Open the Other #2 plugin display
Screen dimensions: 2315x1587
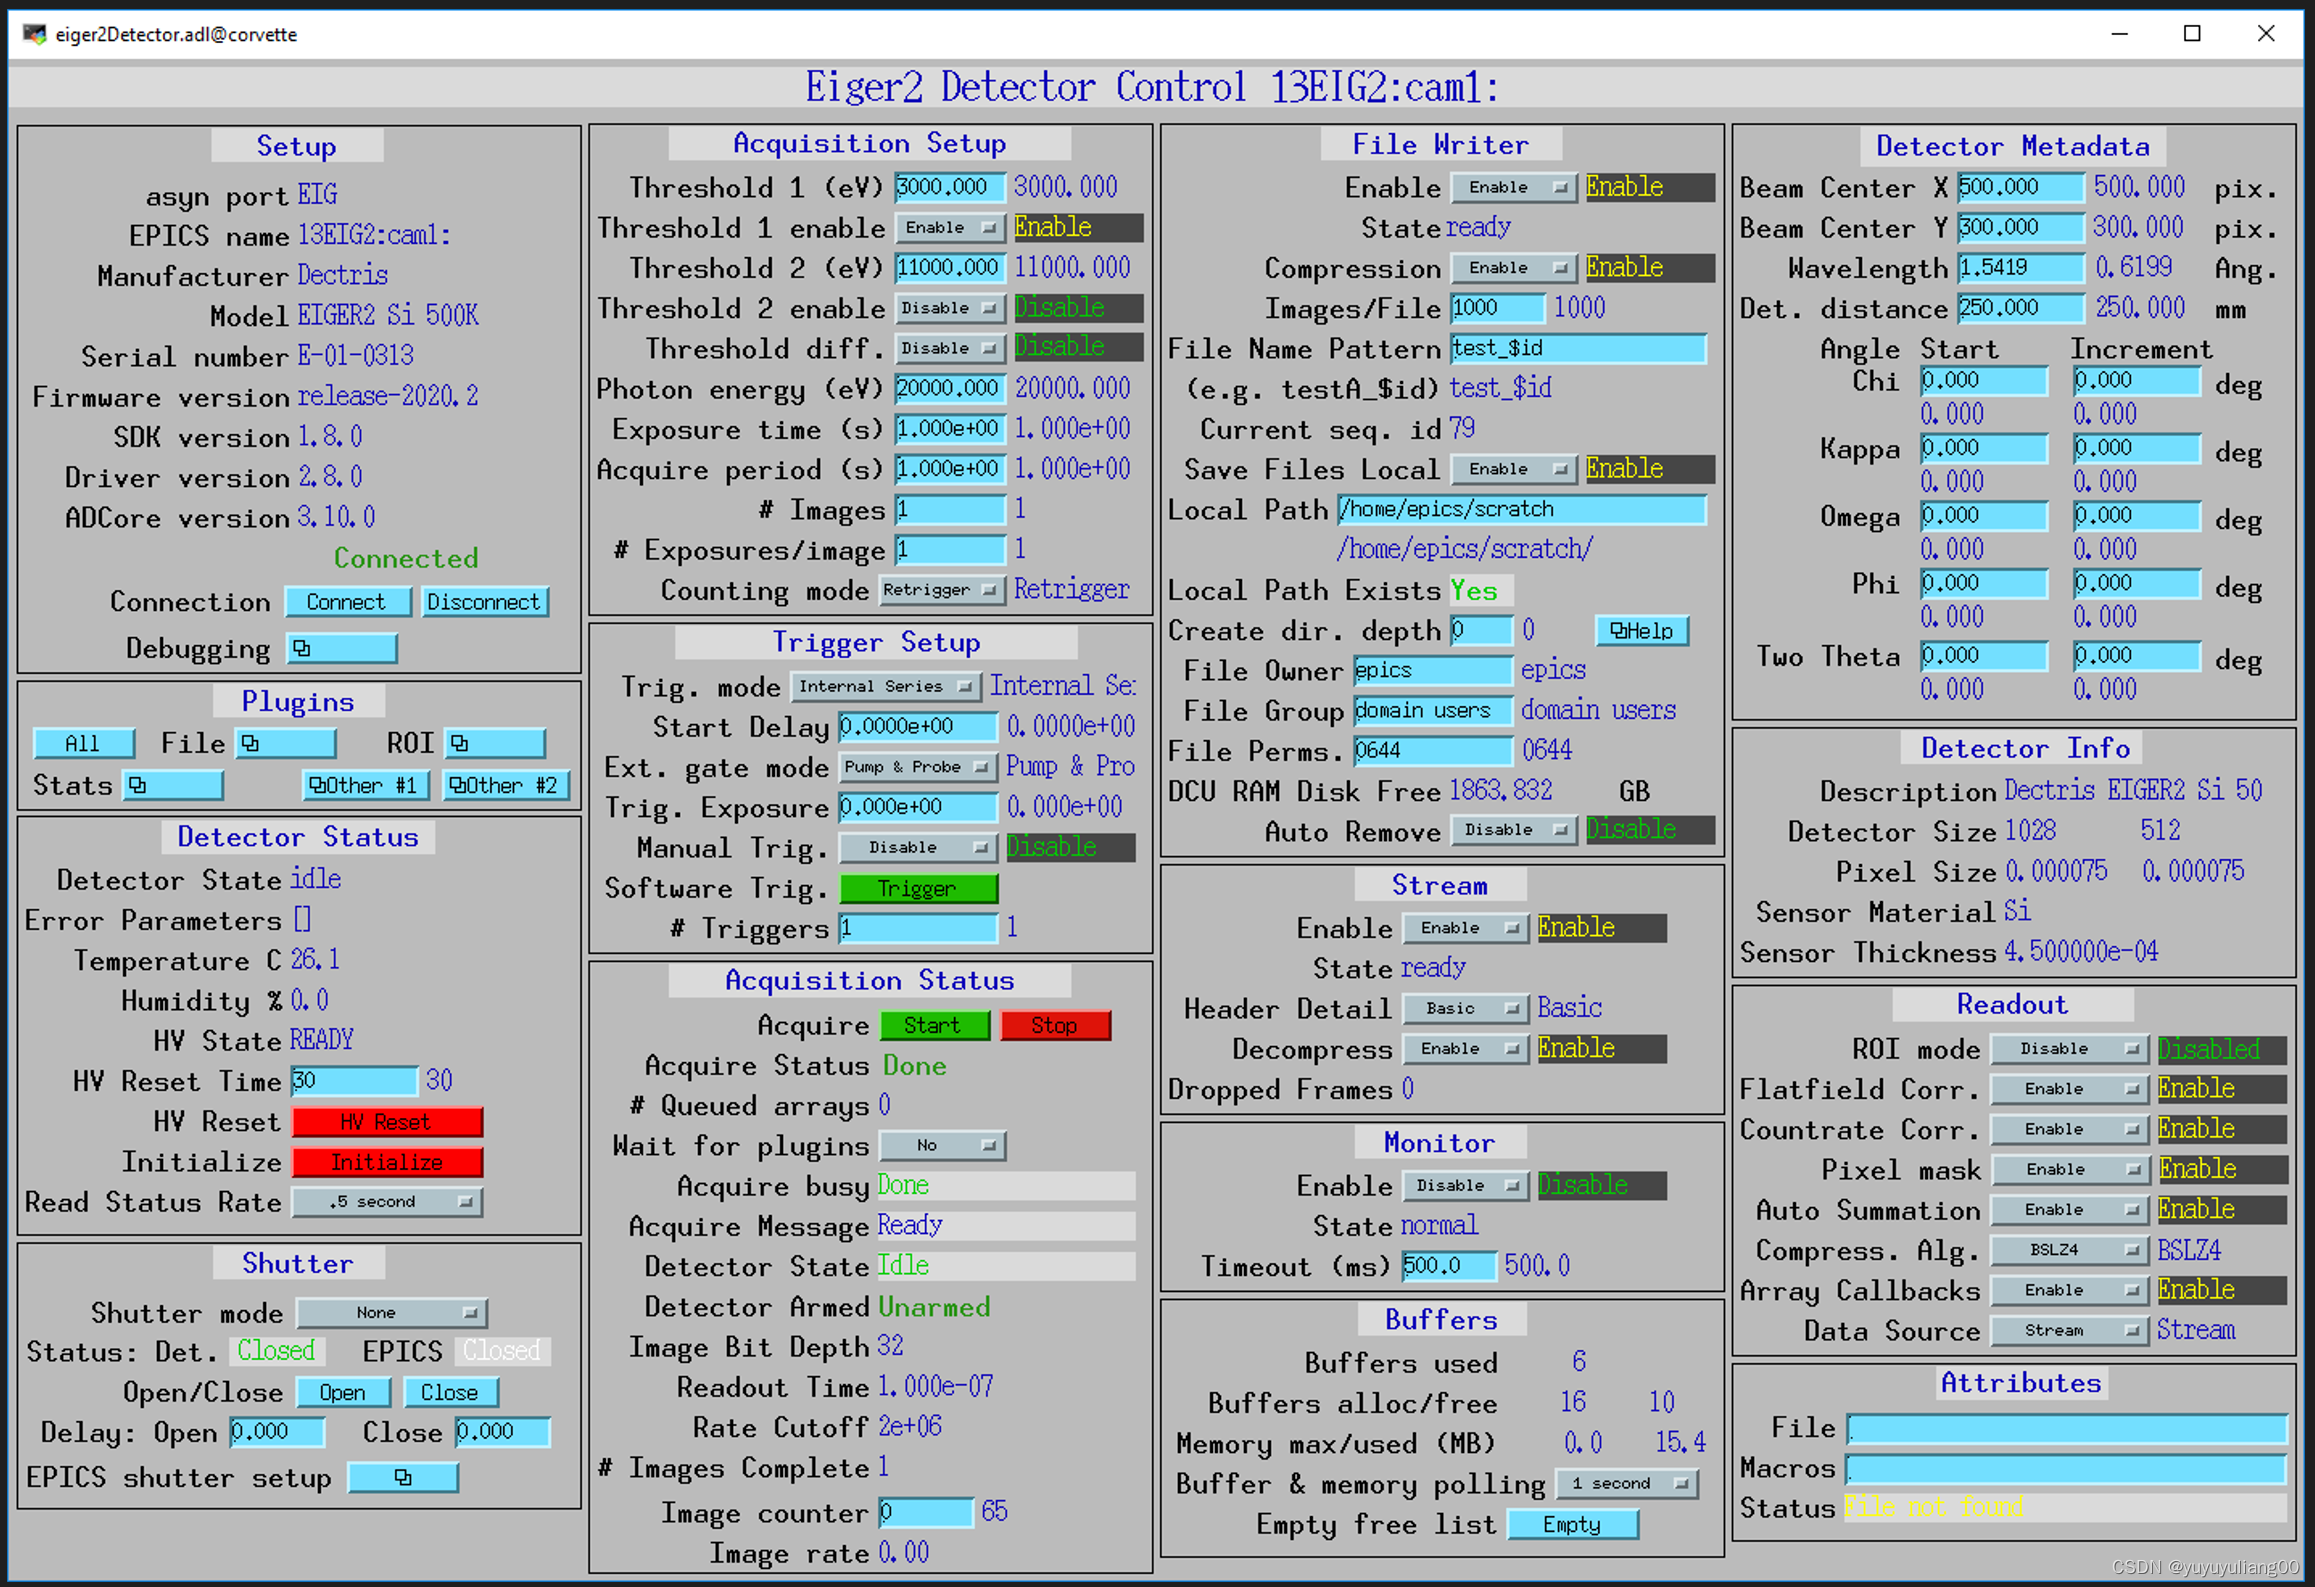point(505,785)
